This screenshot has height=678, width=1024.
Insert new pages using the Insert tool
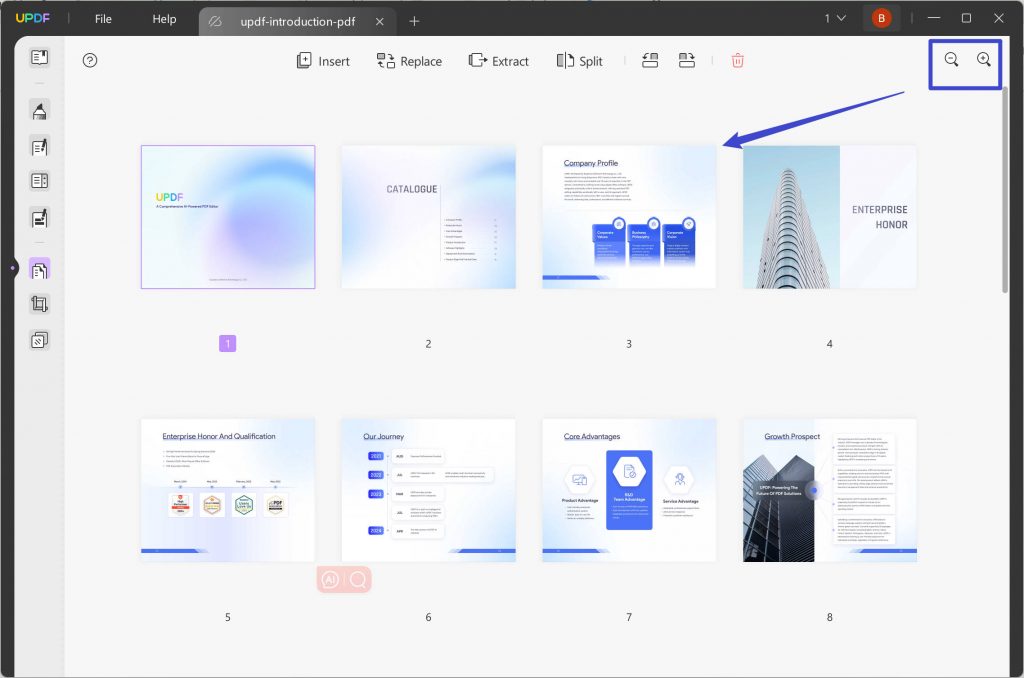coord(322,61)
